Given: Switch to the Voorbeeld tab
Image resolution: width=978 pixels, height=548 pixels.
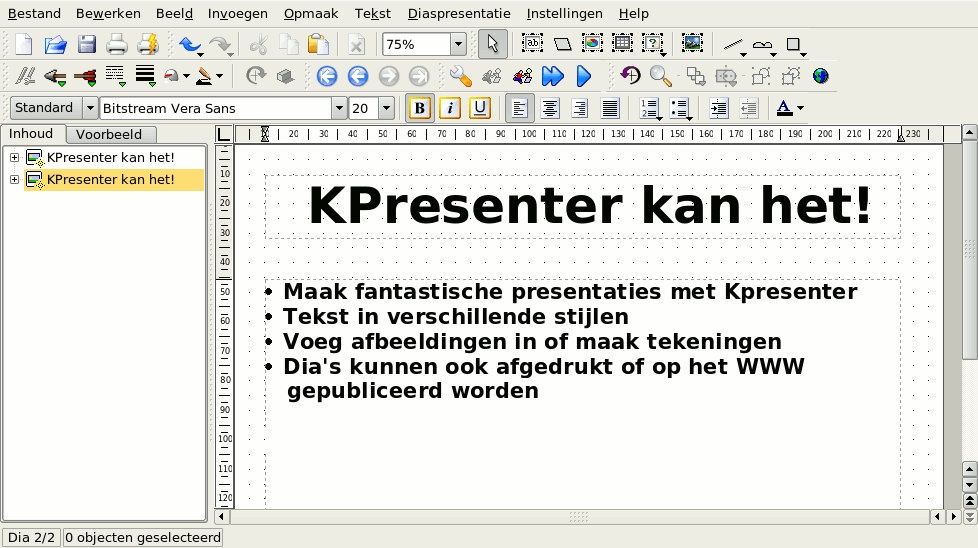Looking at the screenshot, I should pyautogui.click(x=109, y=134).
